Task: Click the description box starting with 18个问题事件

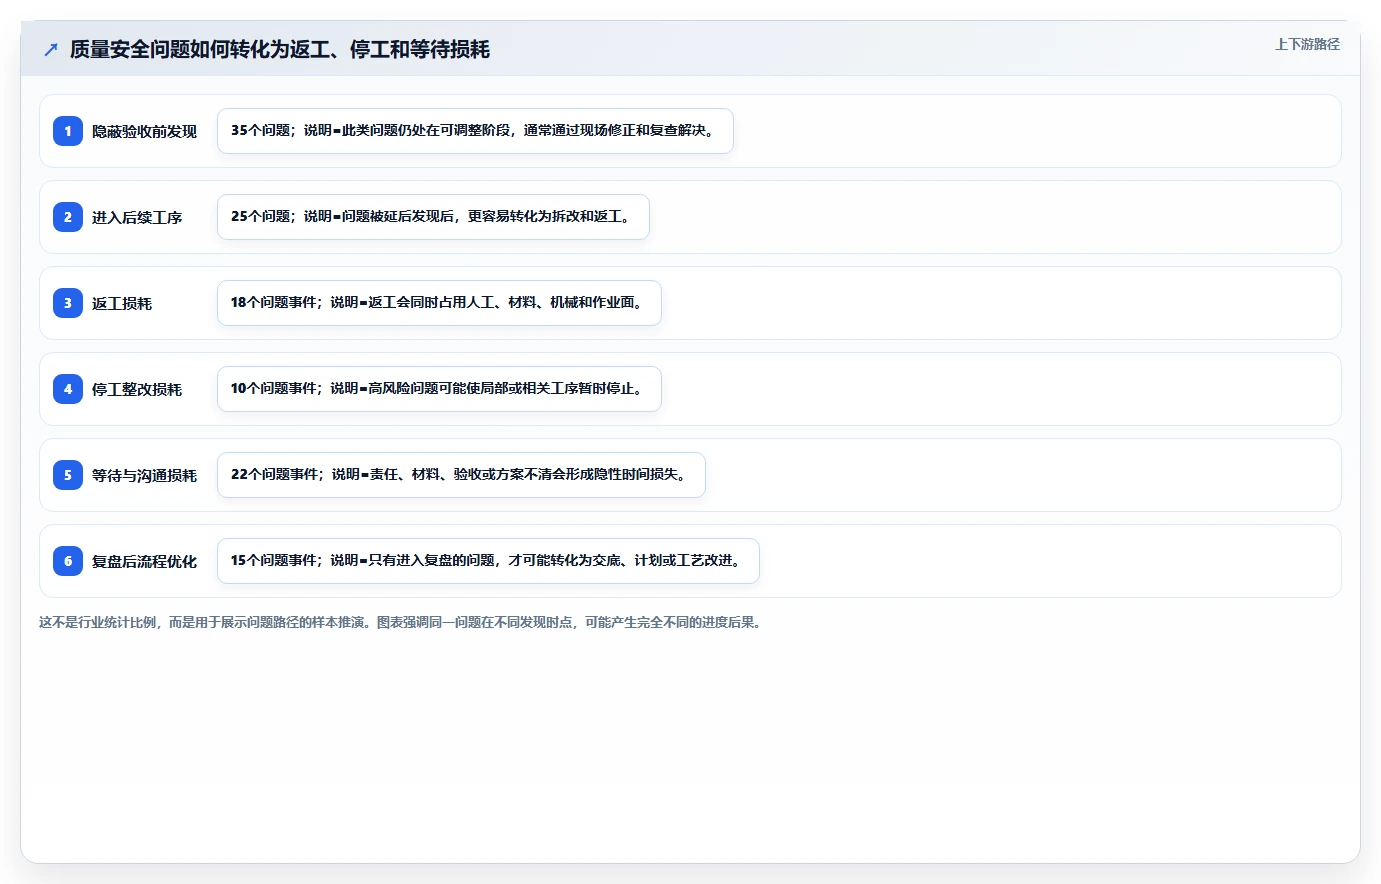Action: [439, 303]
